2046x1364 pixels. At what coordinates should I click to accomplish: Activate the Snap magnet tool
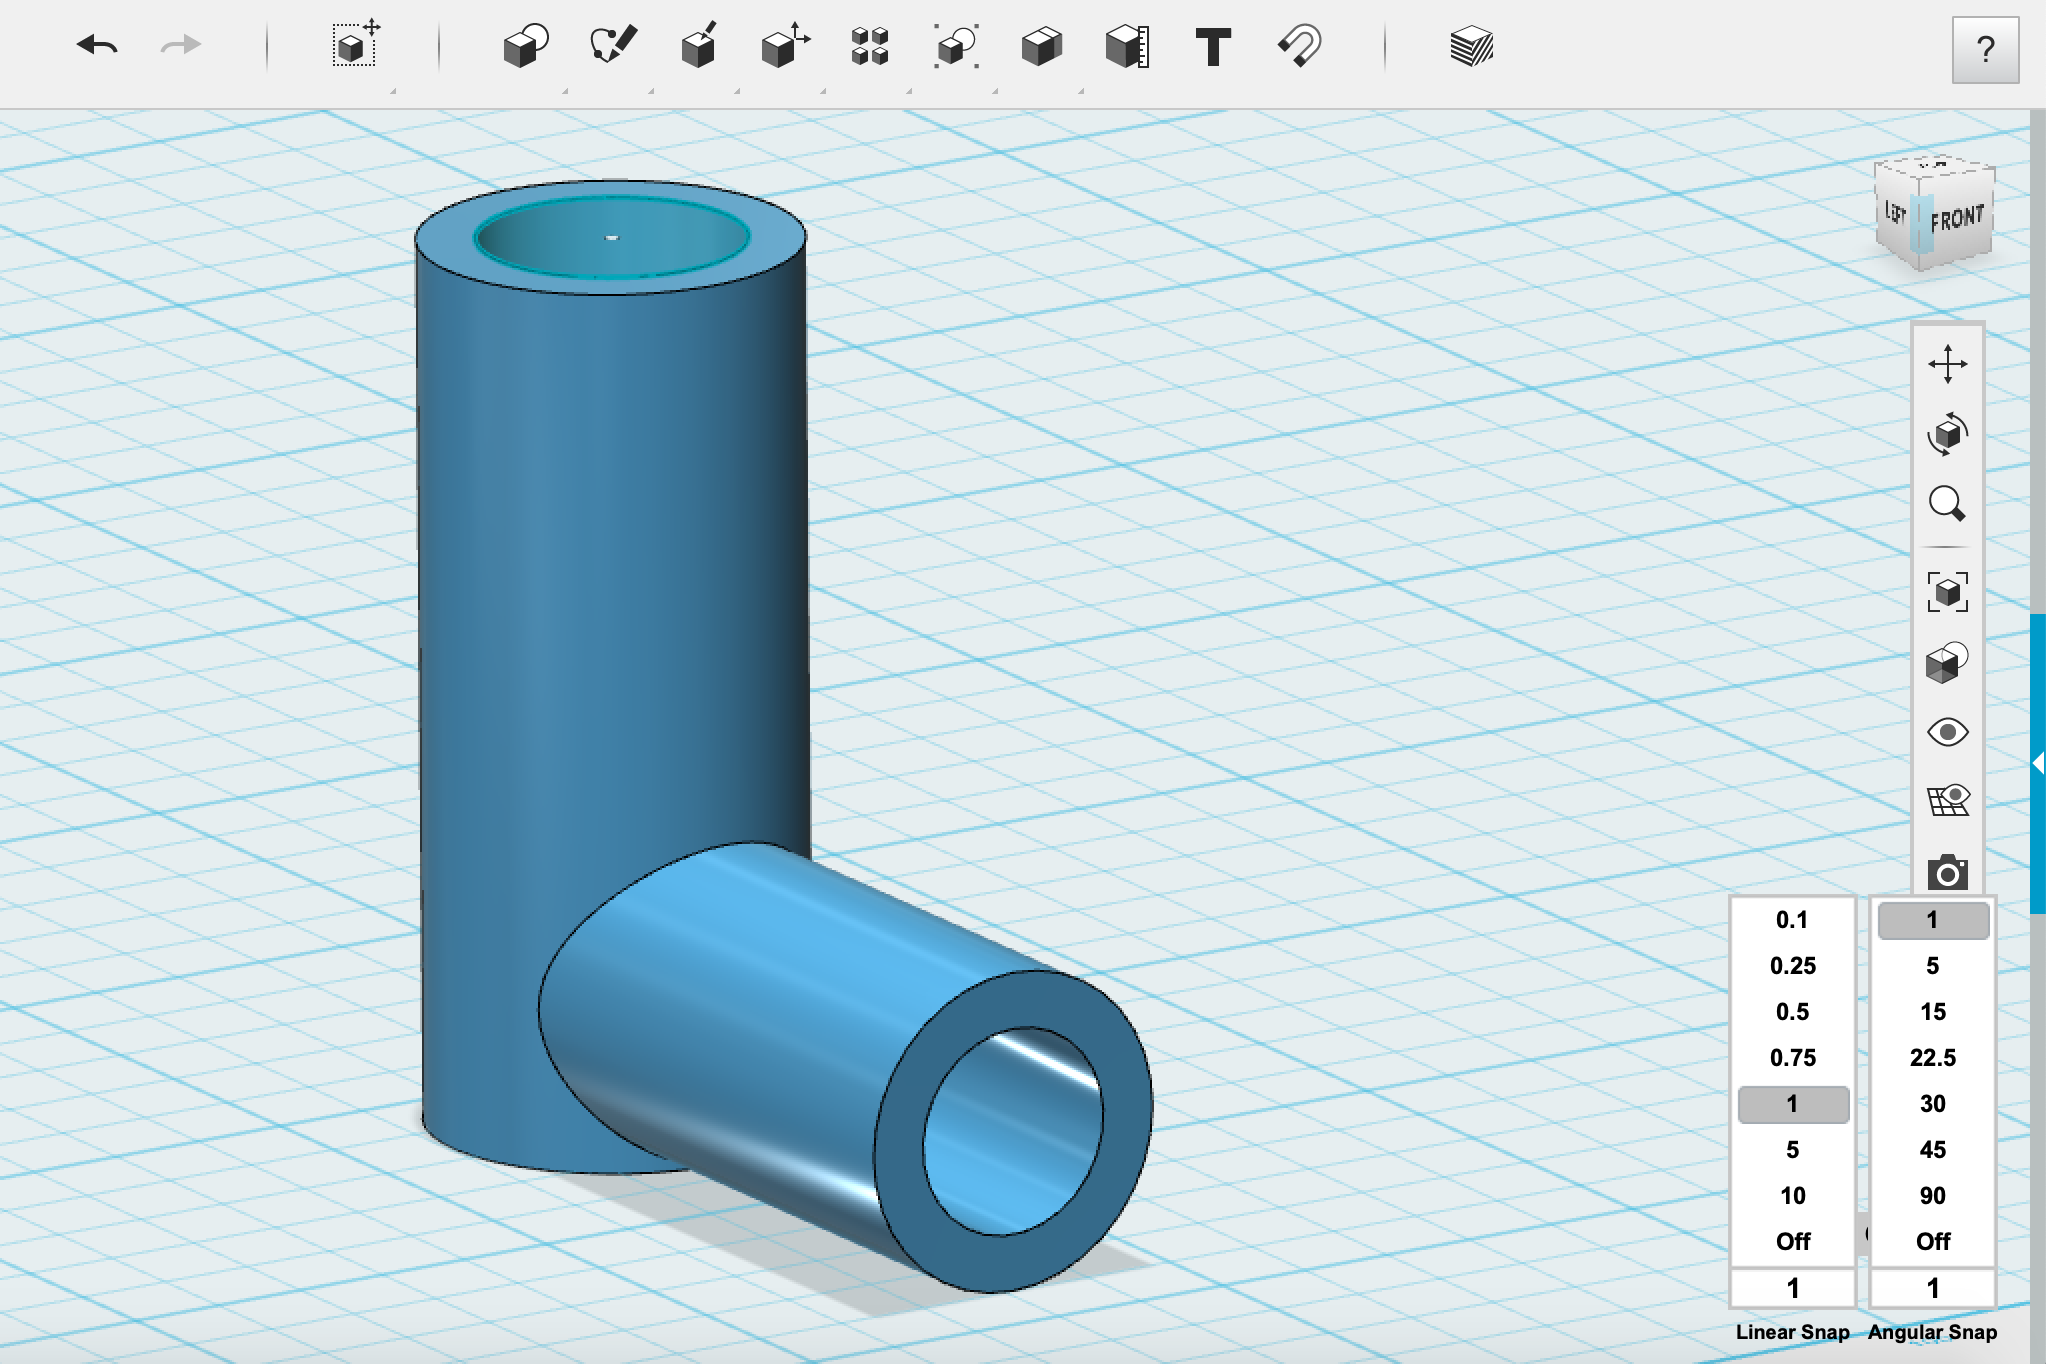coord(1299,47)
